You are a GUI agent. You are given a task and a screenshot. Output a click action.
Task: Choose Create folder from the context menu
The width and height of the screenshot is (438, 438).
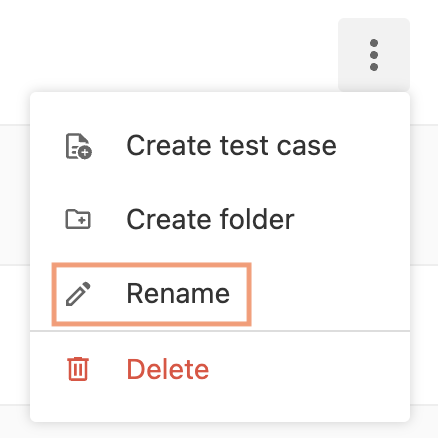(x=220, y=219)
